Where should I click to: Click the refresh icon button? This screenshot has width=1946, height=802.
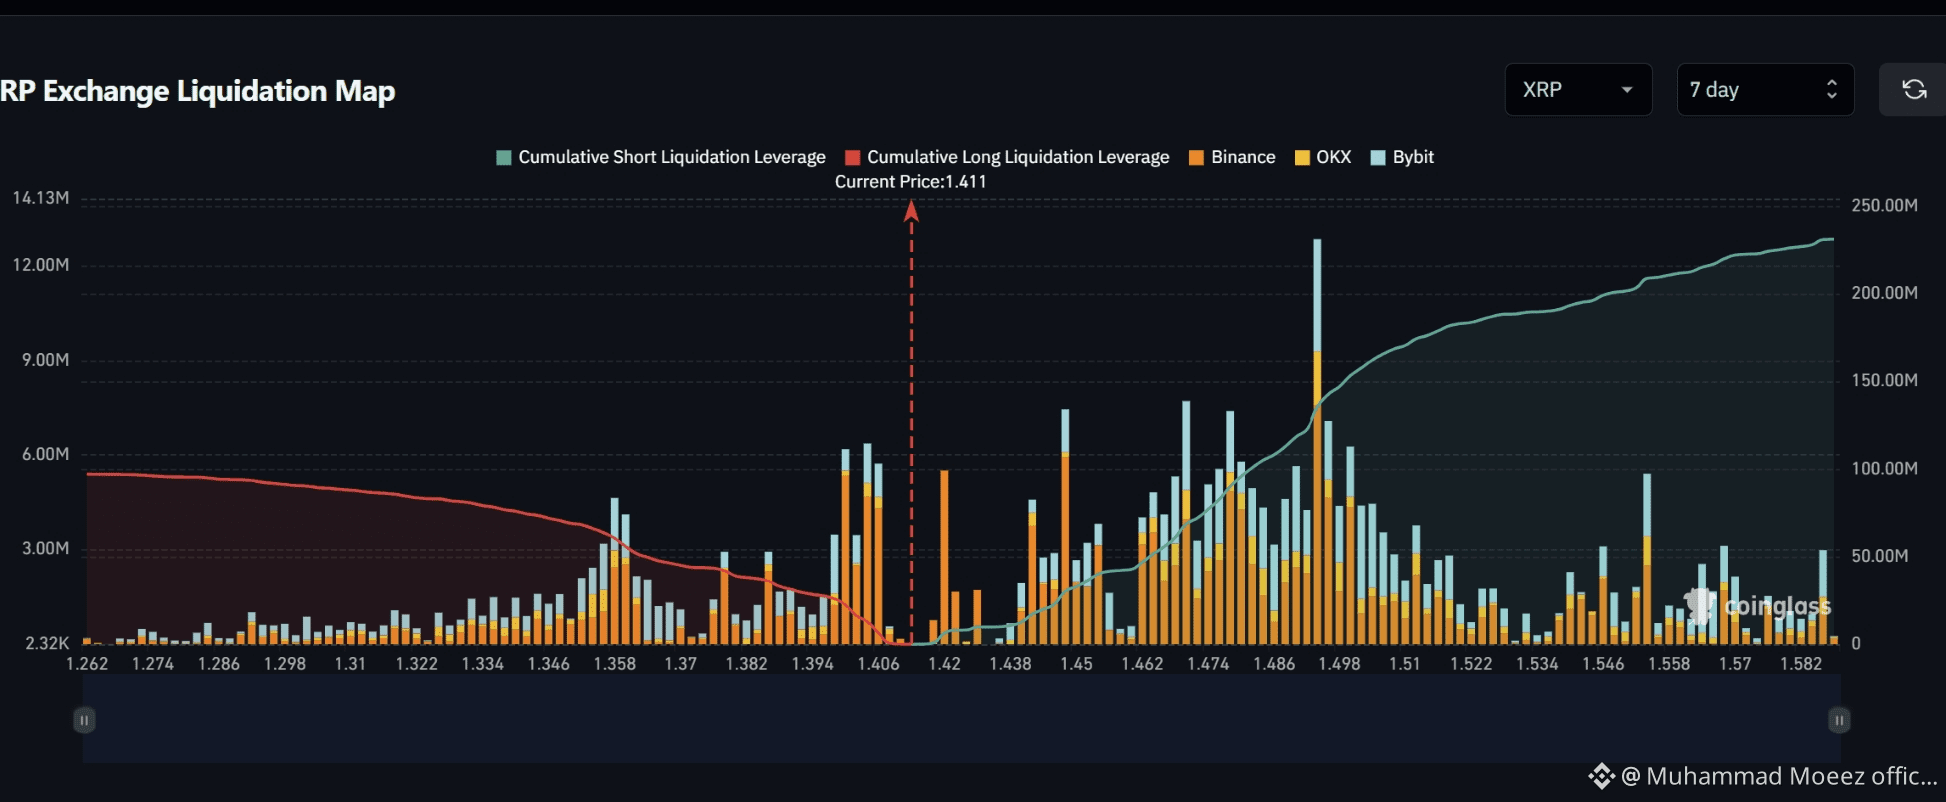(x=1913, y=90)
